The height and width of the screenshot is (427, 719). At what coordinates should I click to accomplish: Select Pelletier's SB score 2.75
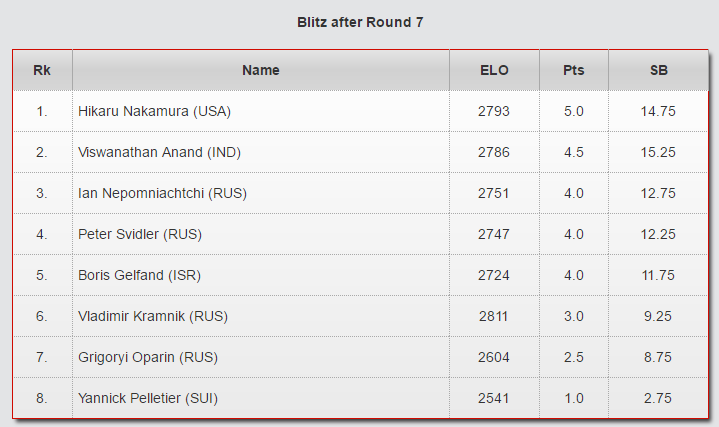pyautogui.click(x=658, y=398)
